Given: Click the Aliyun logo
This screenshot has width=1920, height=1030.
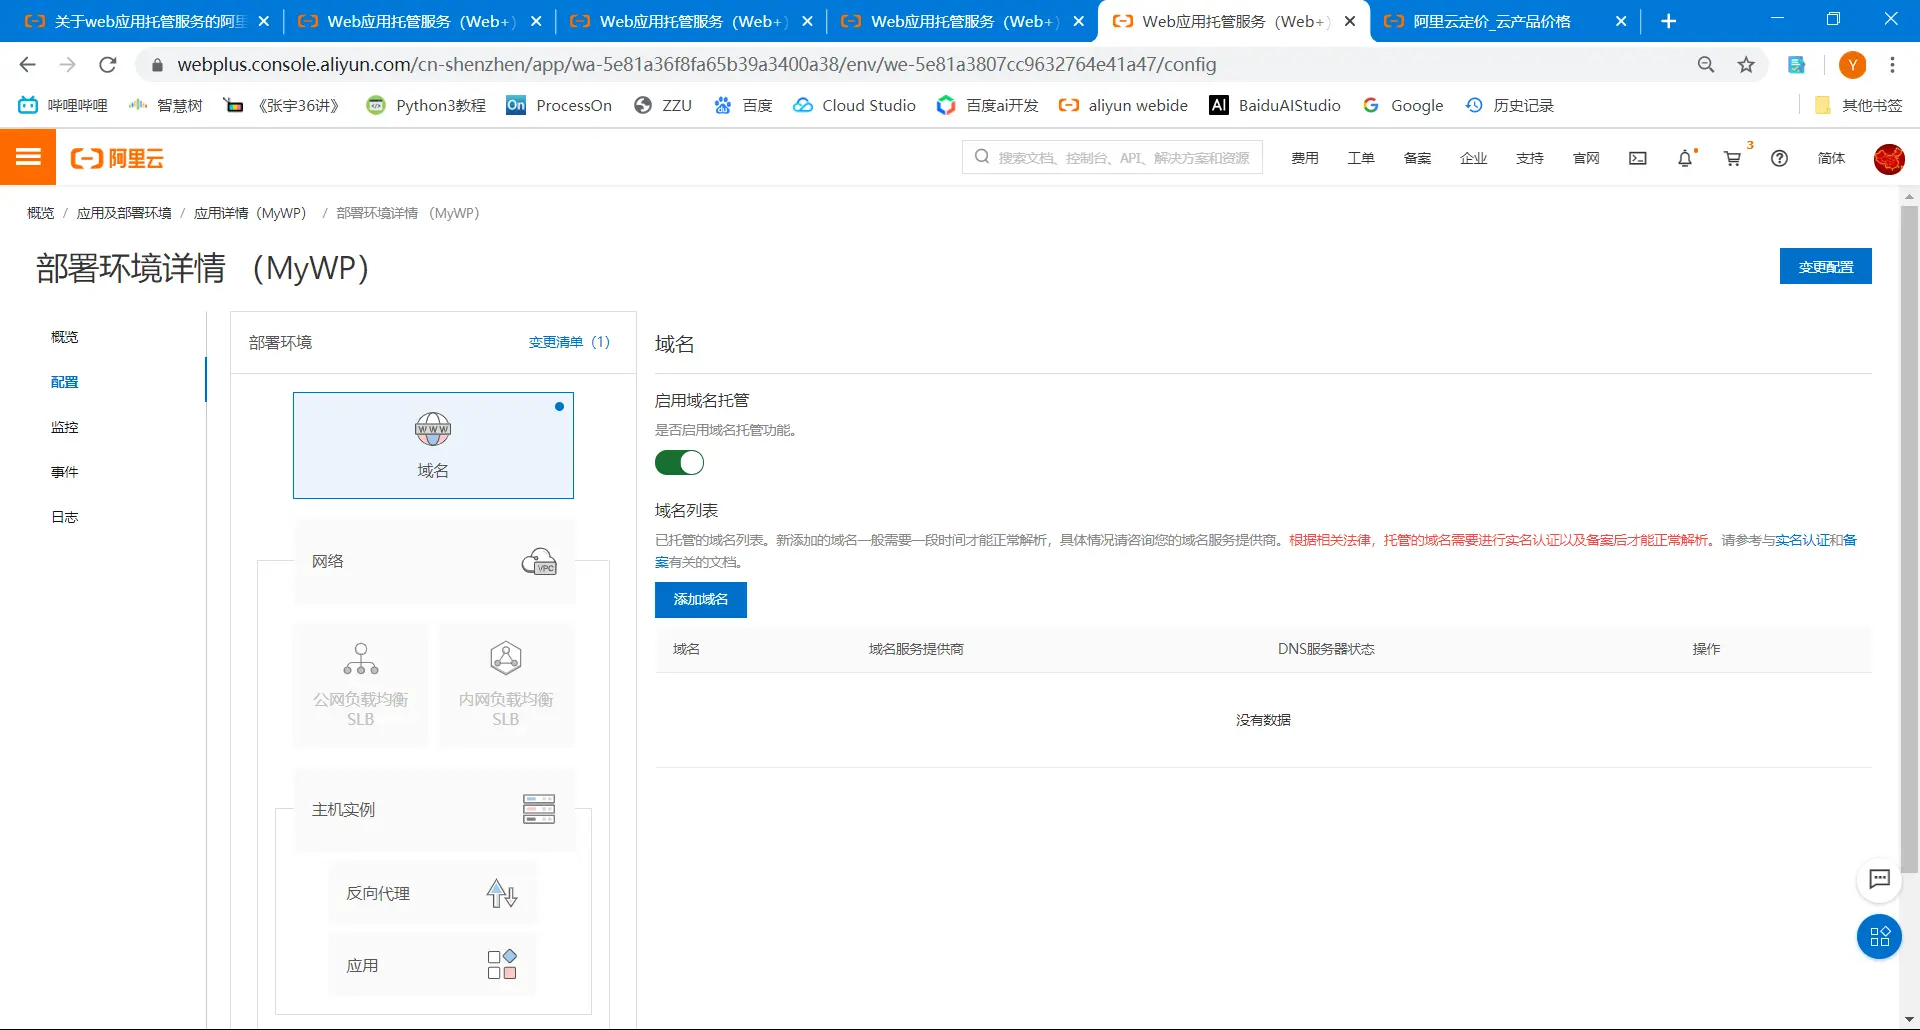Looking at the screenshot, I should pos(117,158).
